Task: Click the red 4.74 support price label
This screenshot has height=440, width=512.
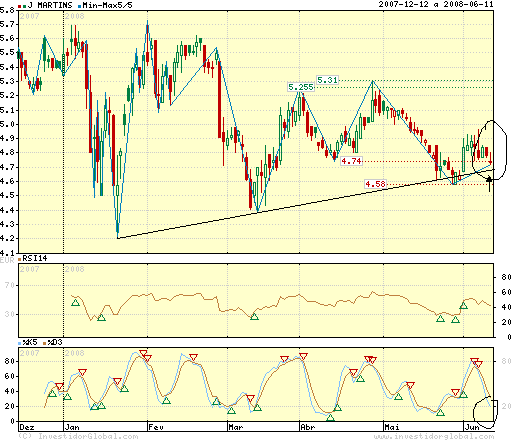Action: click(351, 161)
